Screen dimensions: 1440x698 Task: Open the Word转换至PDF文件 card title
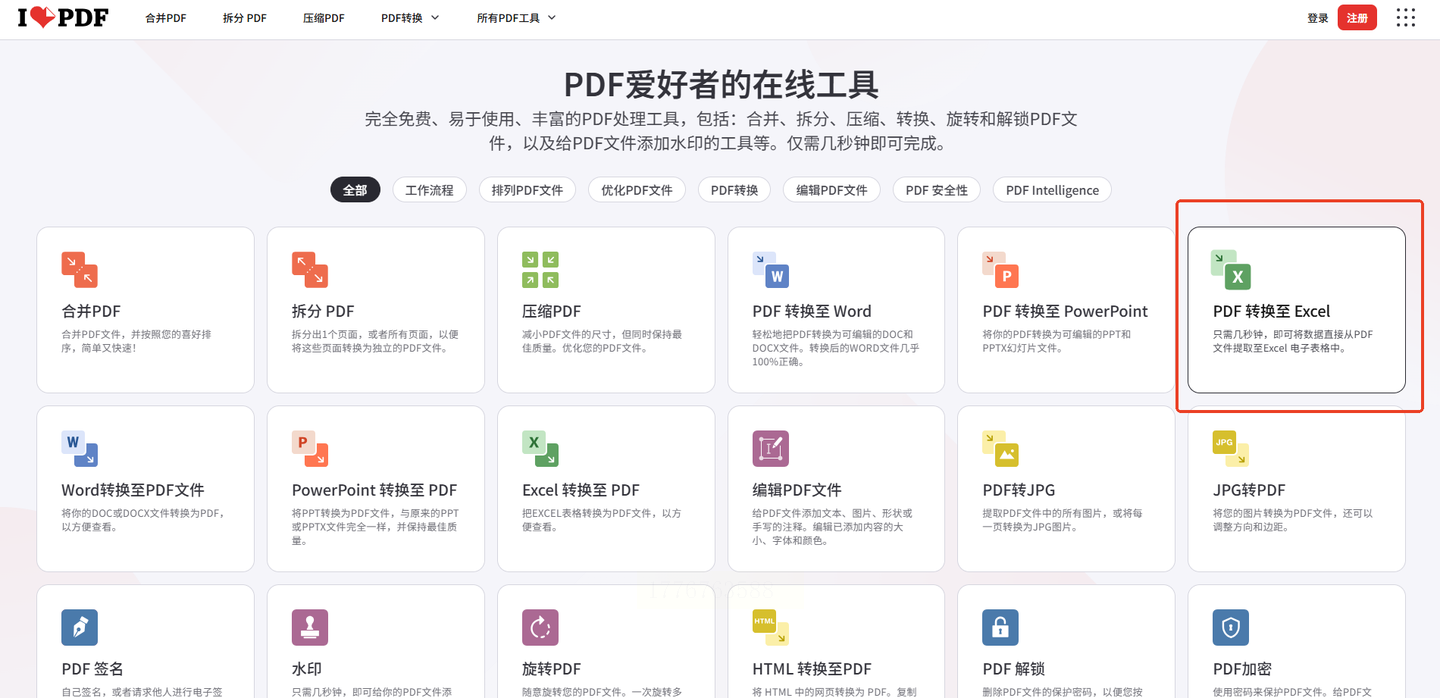133,490
